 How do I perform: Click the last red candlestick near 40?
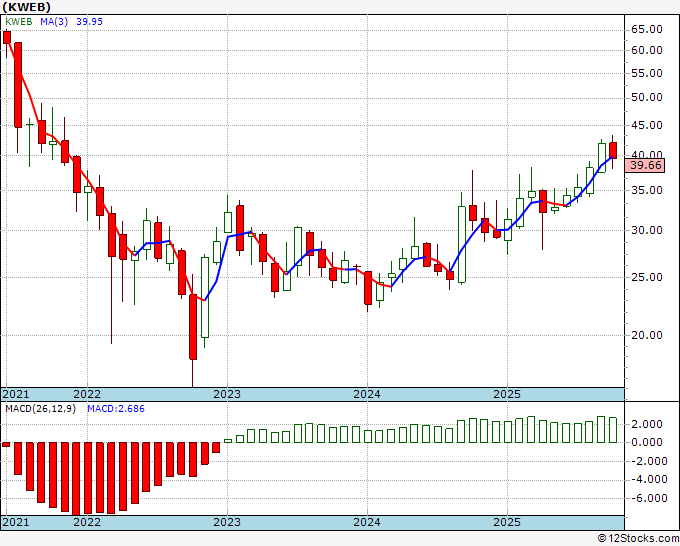pyautogui.click(x=613, y=150)
